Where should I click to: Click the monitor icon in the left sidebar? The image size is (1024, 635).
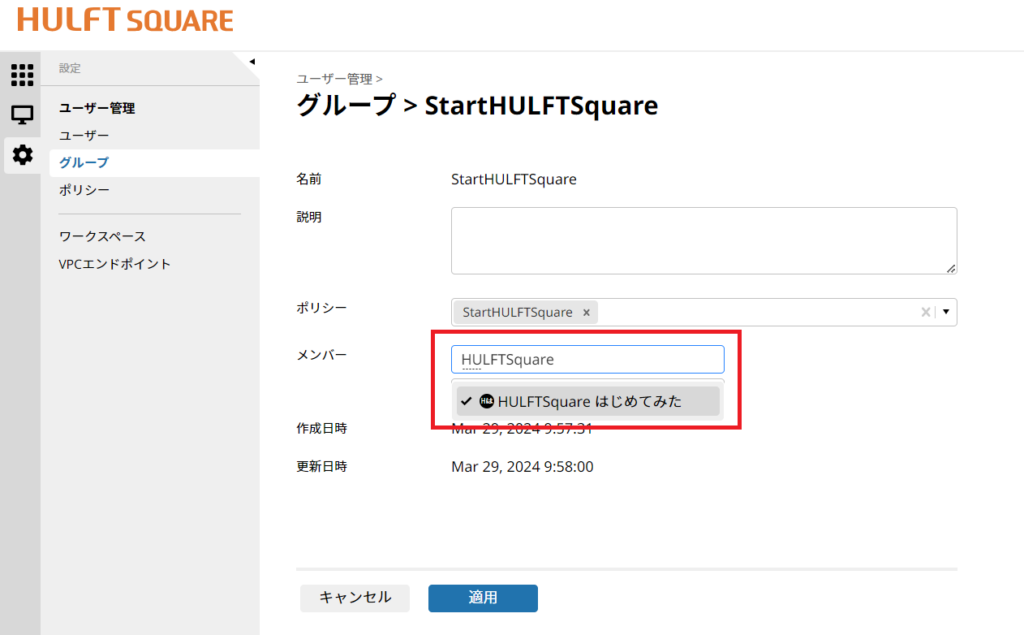coord(21,115)
